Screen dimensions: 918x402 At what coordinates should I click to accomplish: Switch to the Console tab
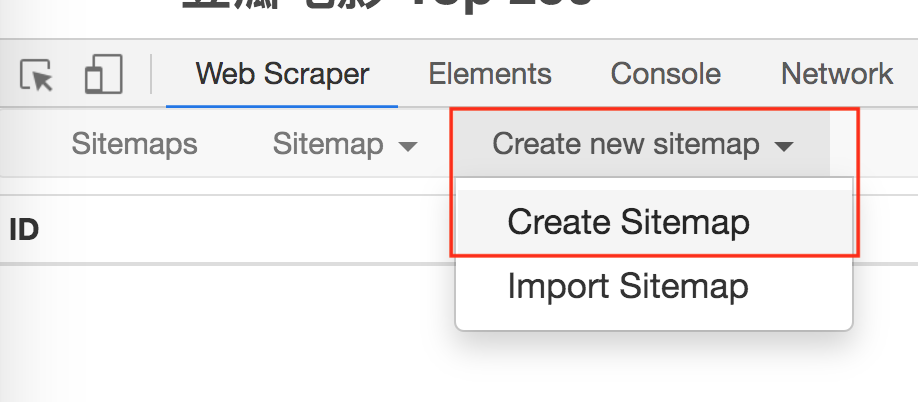coord(665,74)
